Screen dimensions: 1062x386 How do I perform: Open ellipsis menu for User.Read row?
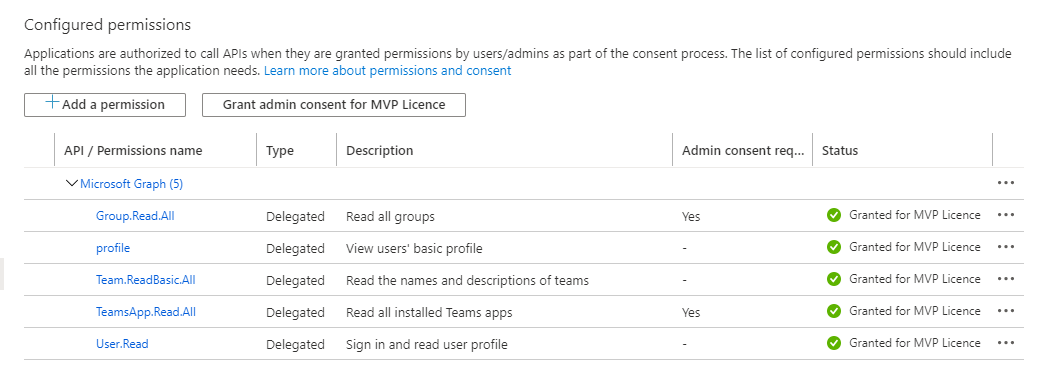(x=1006, y=343)
